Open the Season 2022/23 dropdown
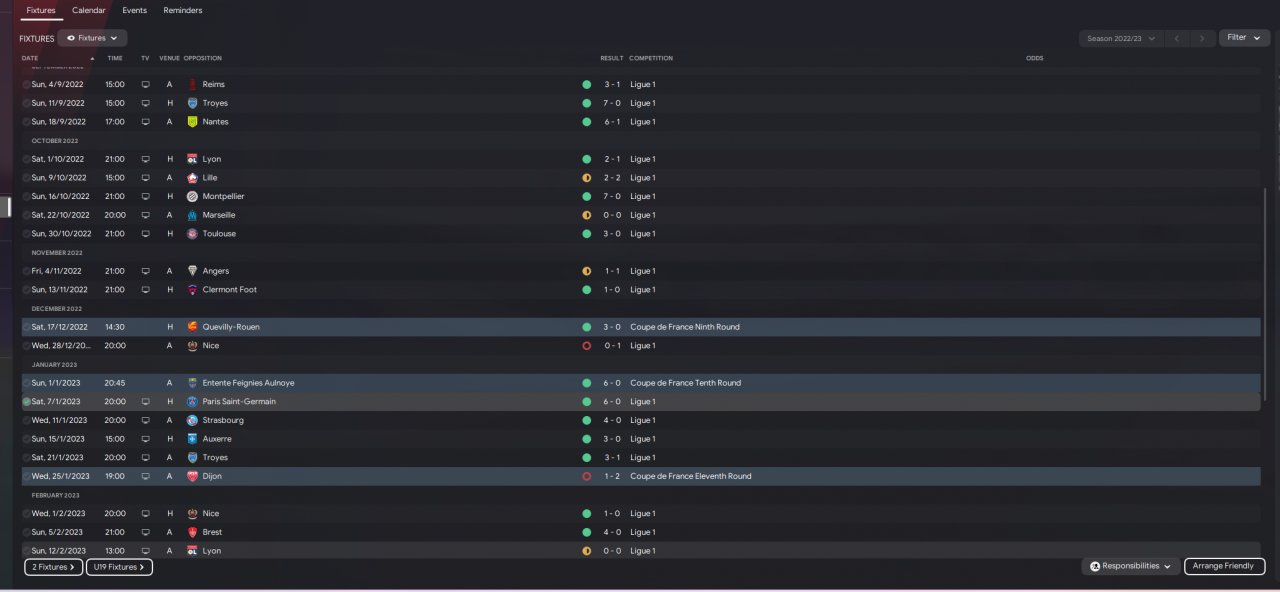The image size is (1280, 592). 1120,38
